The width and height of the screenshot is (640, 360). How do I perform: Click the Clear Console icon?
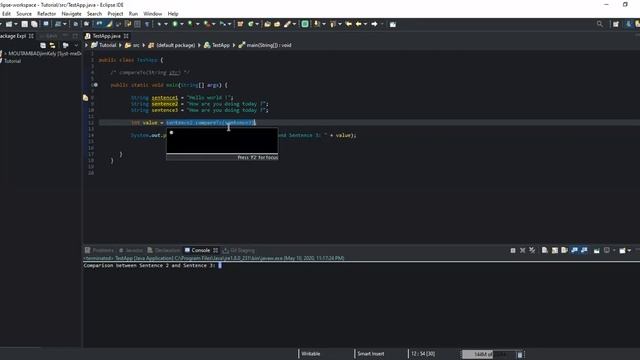(x=544, y=250)
